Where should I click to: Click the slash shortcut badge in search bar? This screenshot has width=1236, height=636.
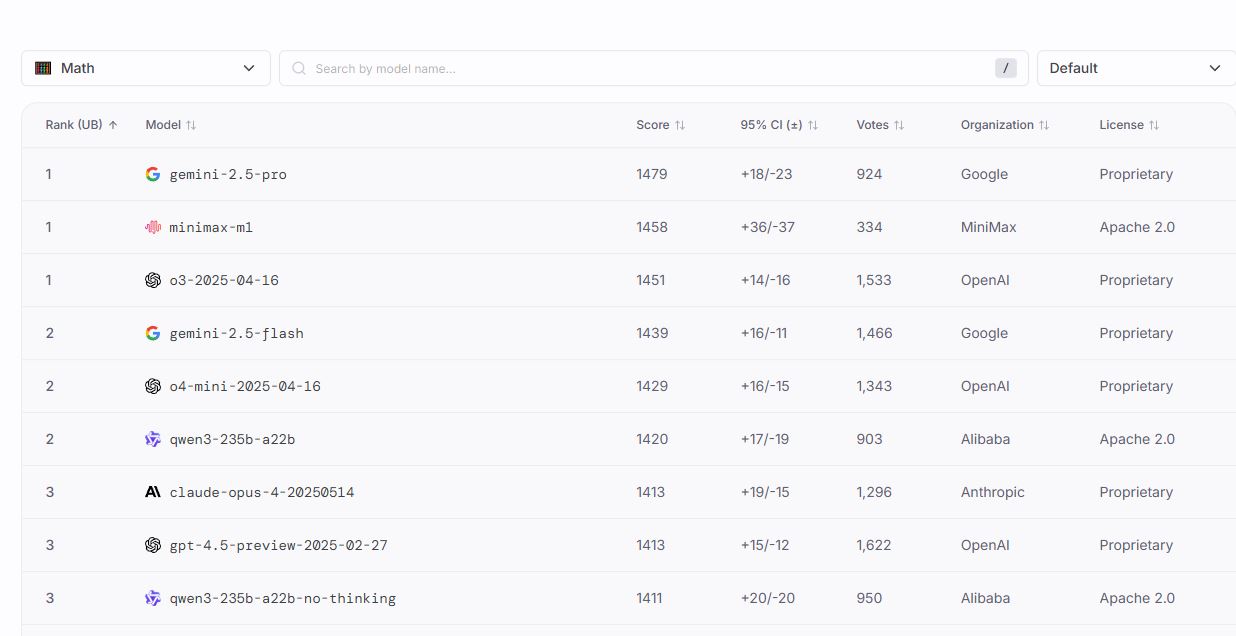(1005, 68)
